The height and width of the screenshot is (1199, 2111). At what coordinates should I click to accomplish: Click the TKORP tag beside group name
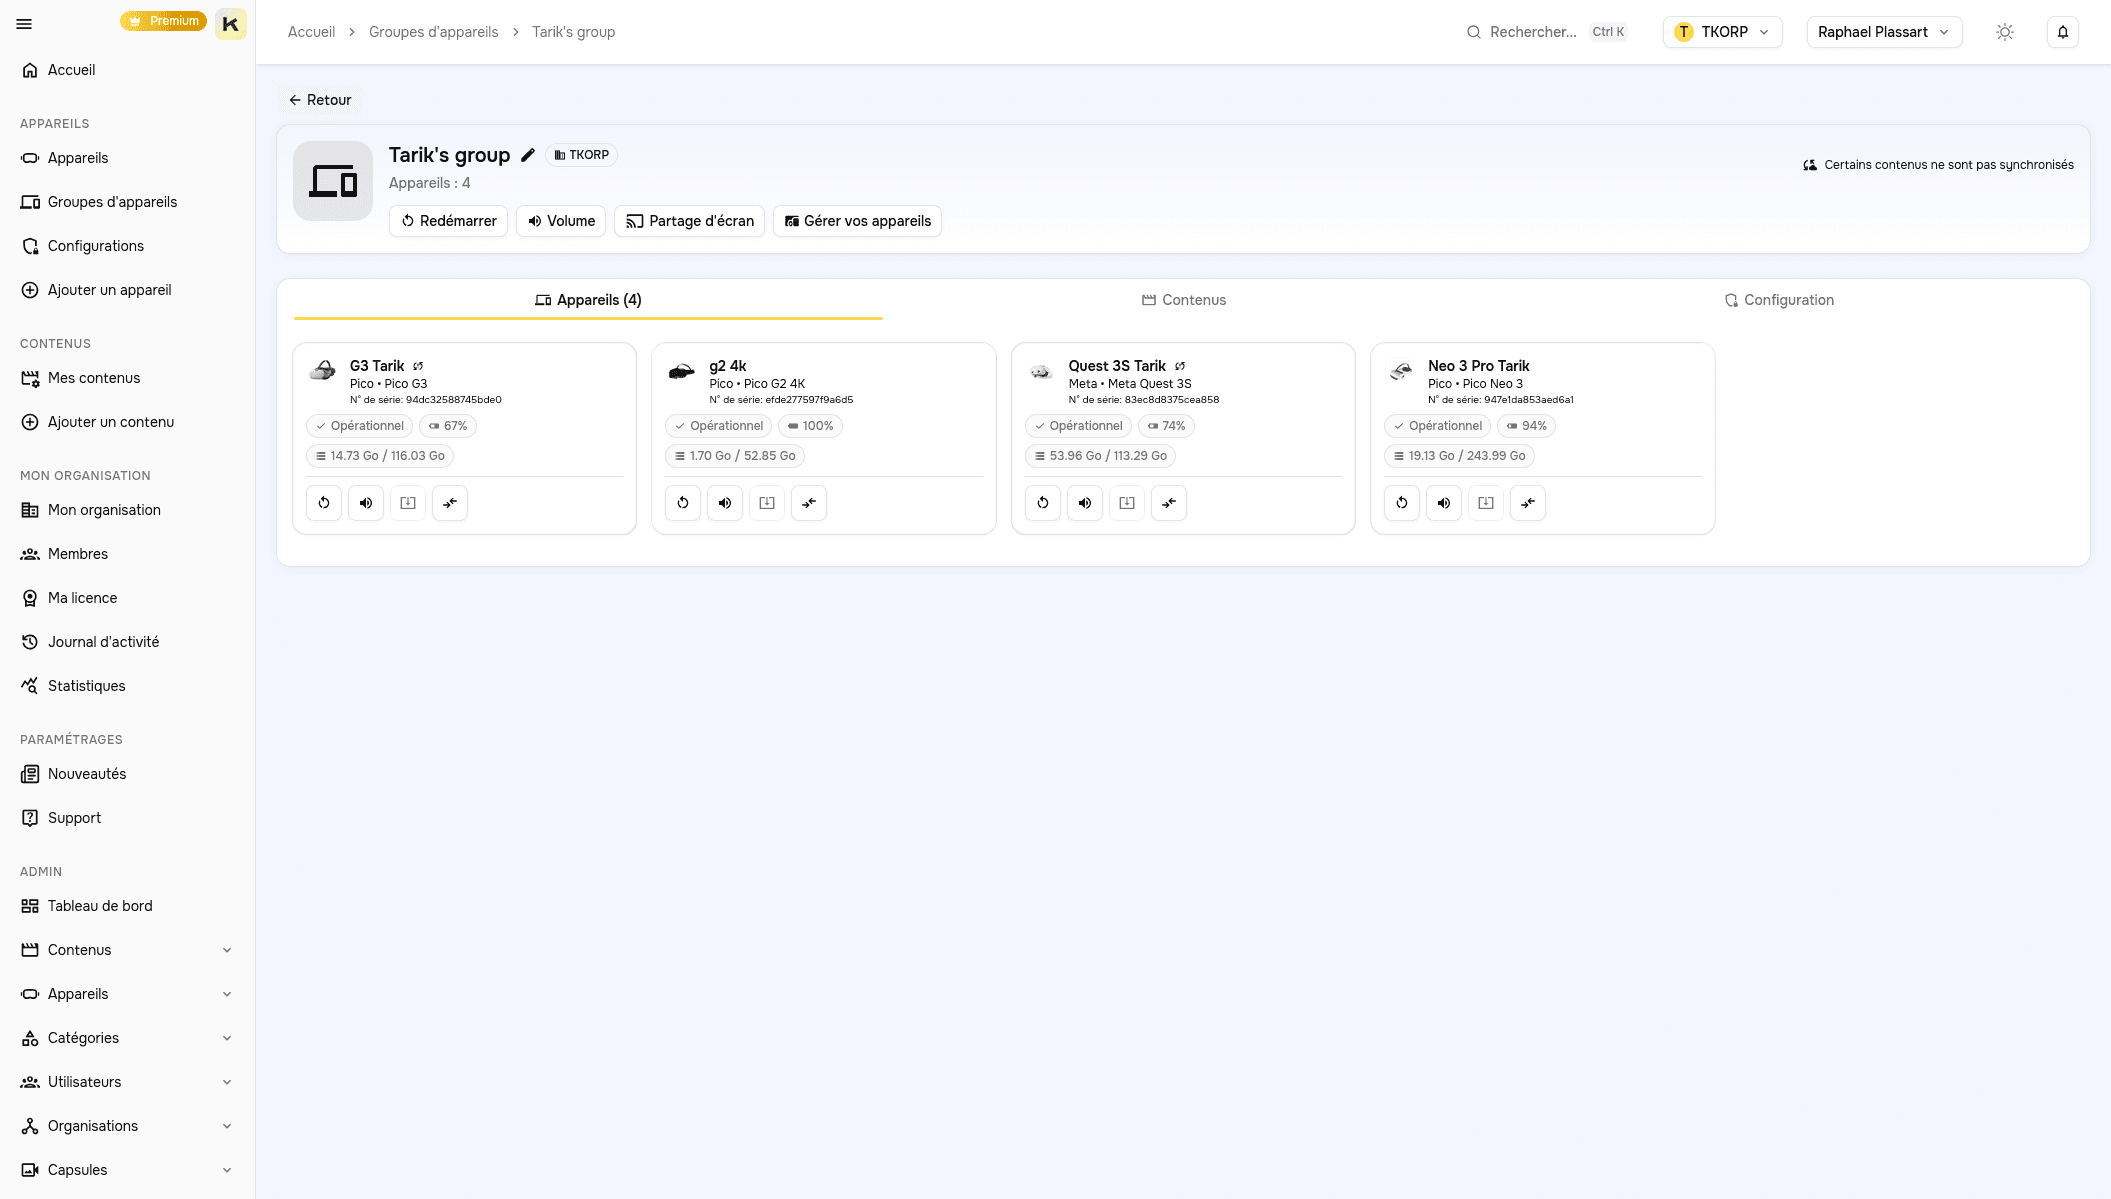click(x=582, y=155)
